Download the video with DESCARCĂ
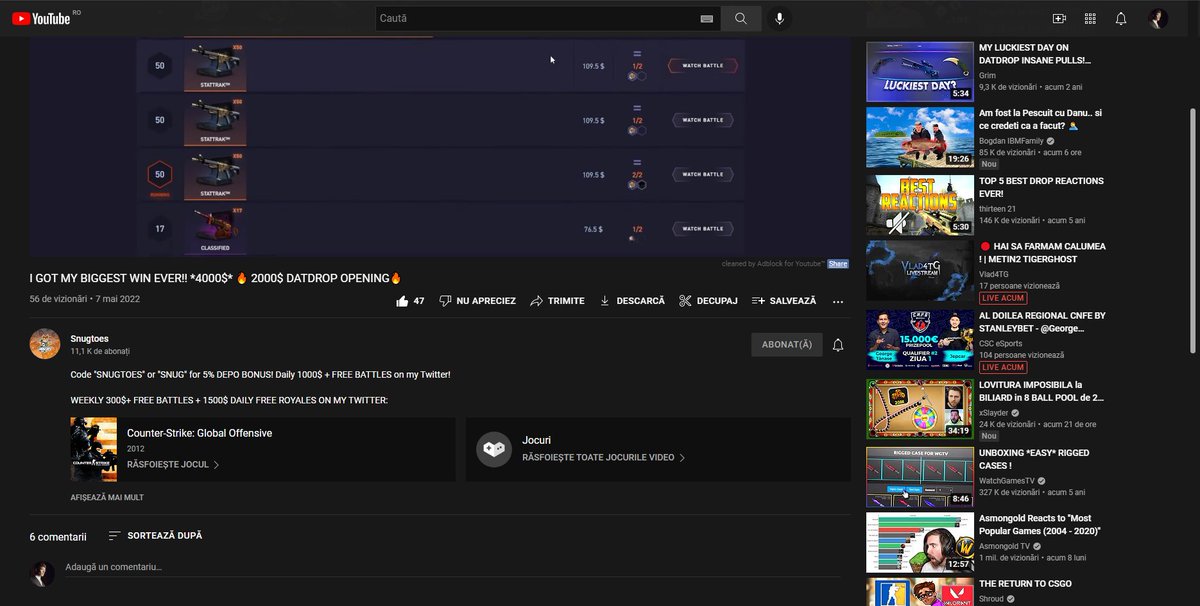The height and width of the screenshot is (606, 1200). tap(631, 300)
